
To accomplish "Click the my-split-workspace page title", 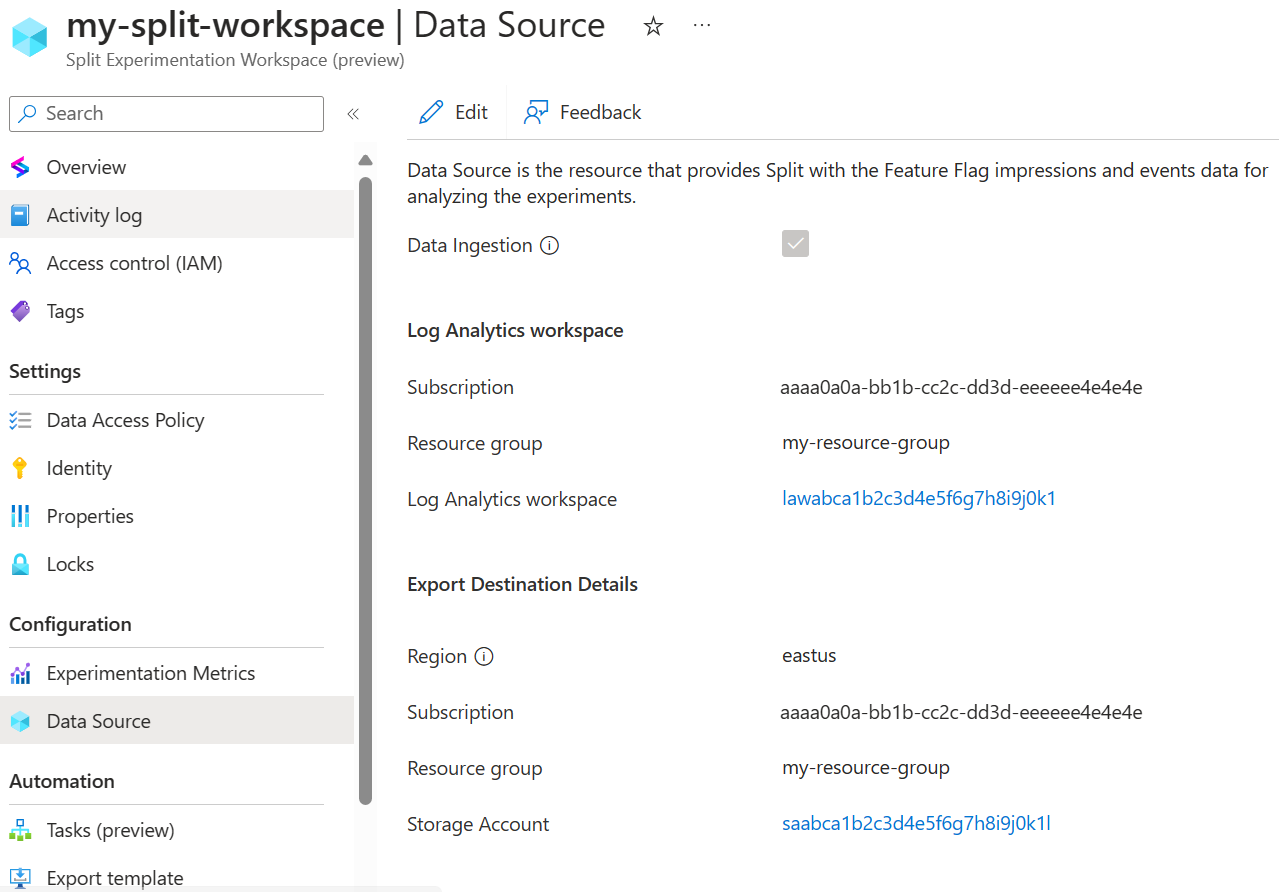I will coord(225,25).
